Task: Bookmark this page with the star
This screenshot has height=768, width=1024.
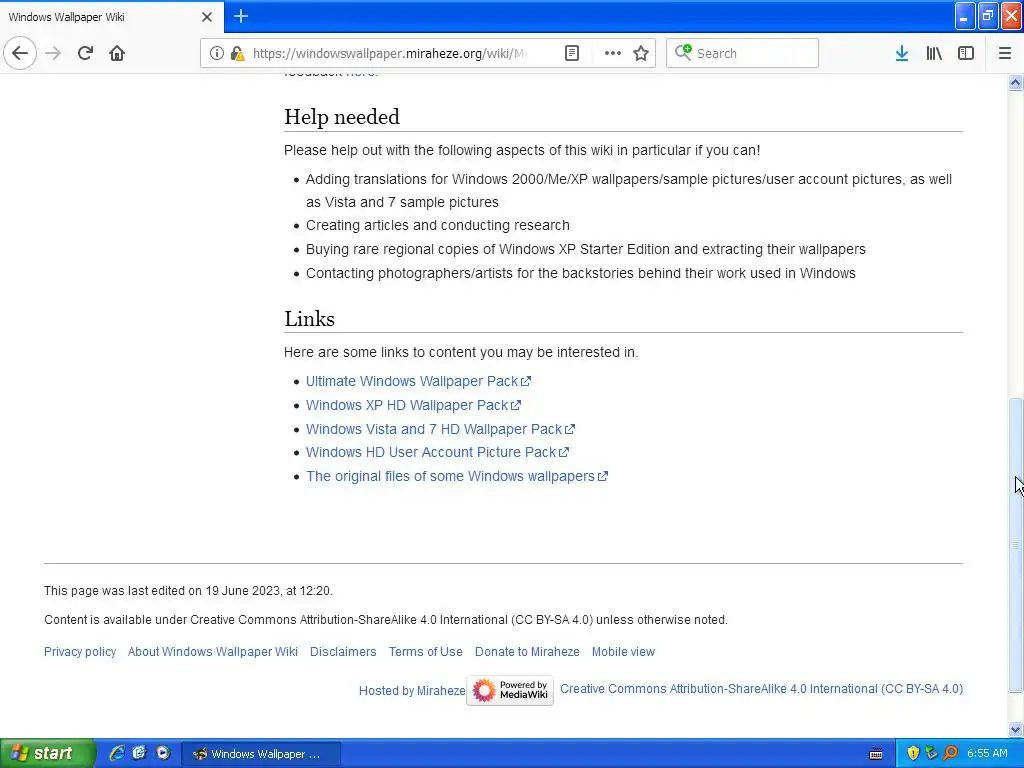Action: (641, 54)
